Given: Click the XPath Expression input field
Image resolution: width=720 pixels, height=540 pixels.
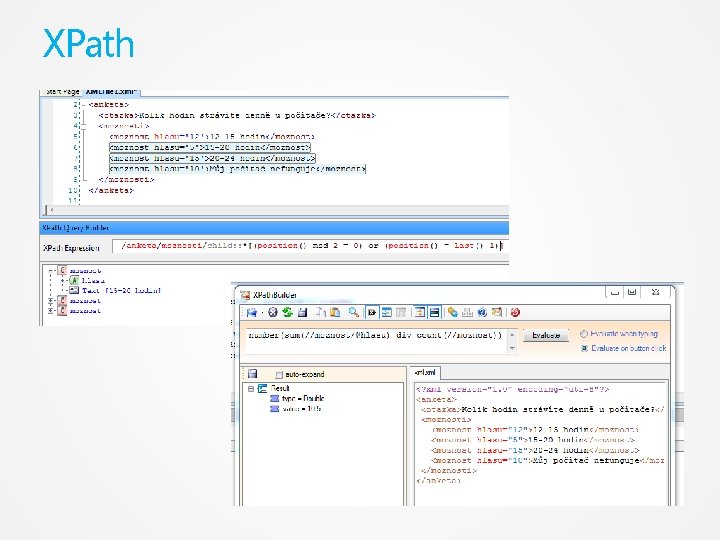Looking at the screenshot, I should pyautogui.click(x=310, y=246).
